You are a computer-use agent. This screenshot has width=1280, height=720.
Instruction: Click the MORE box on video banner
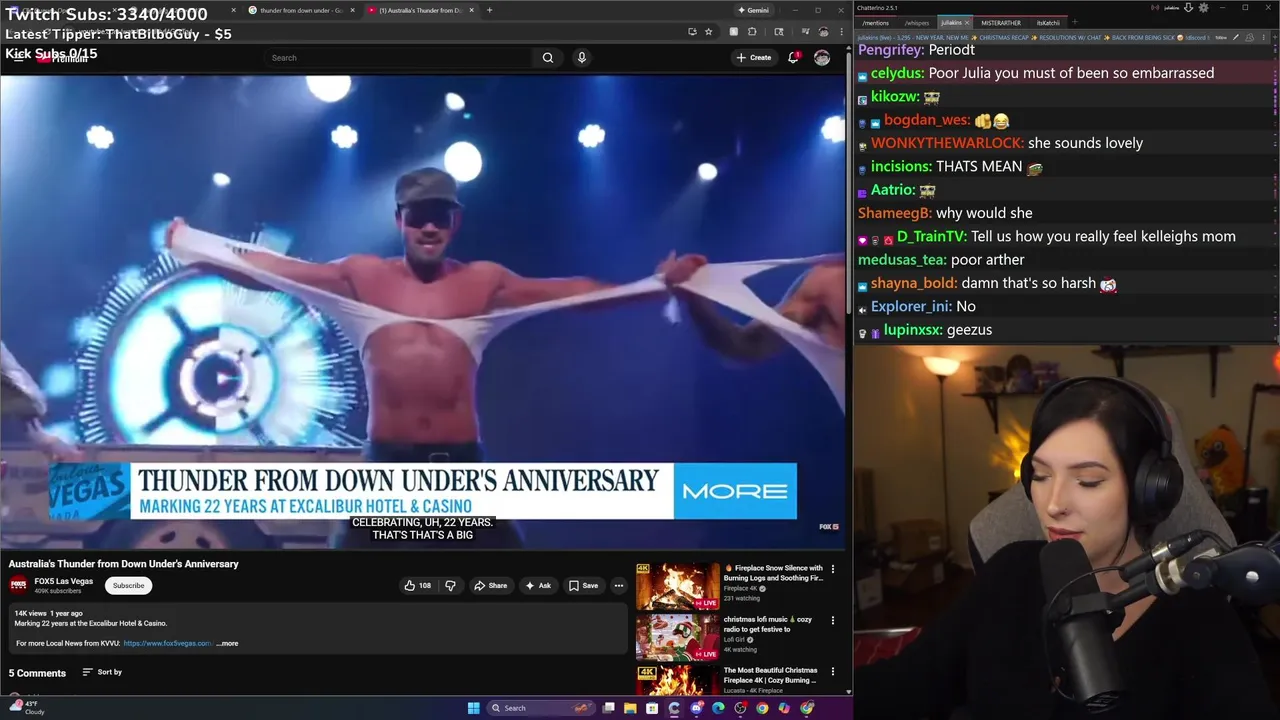[x=735, y=491]
